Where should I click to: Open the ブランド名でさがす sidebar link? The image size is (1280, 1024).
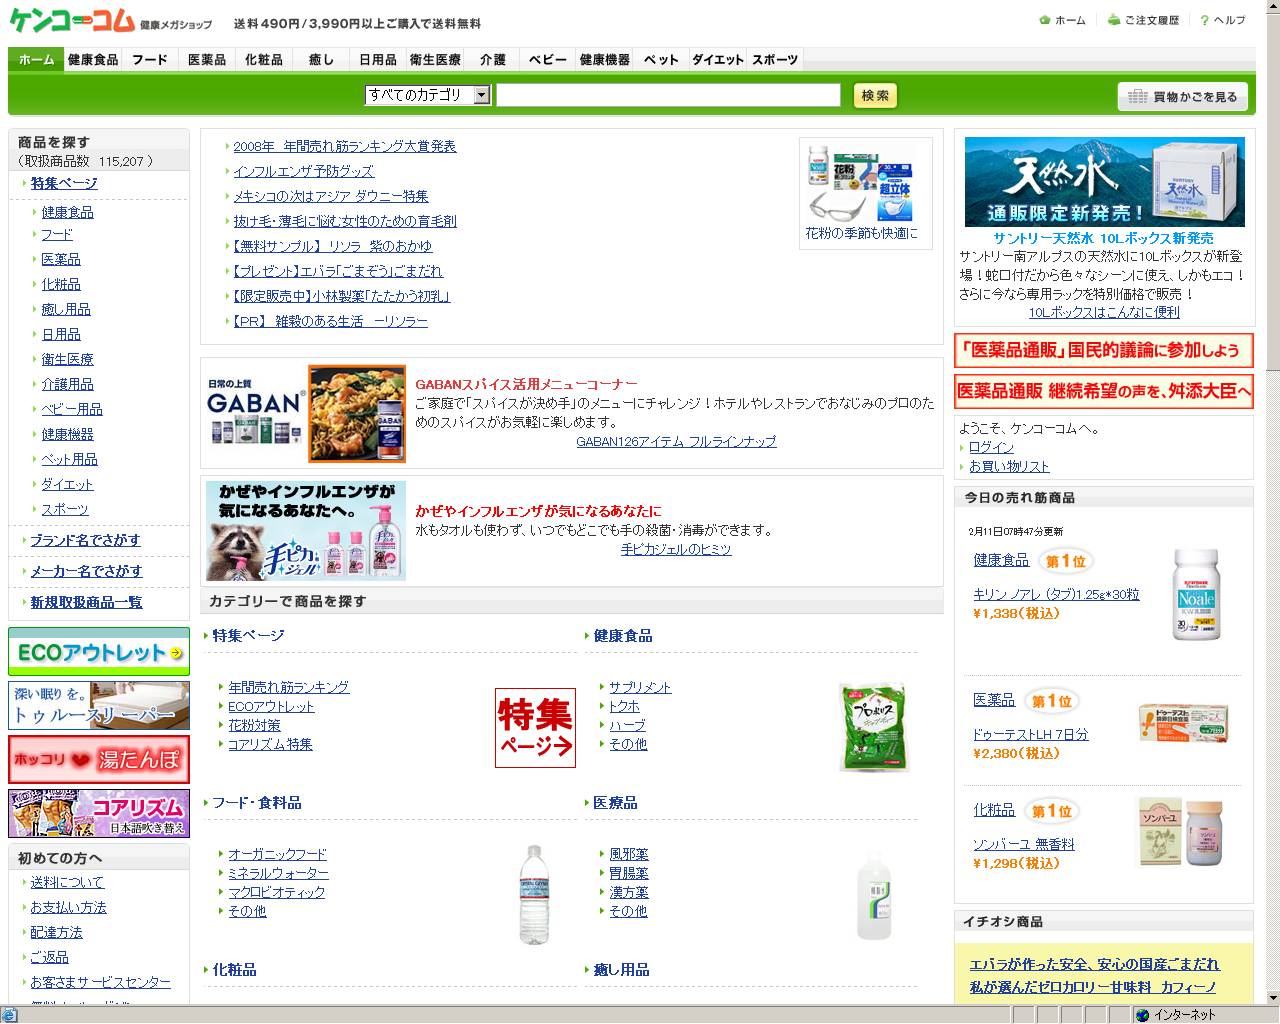tap(85, 540)
